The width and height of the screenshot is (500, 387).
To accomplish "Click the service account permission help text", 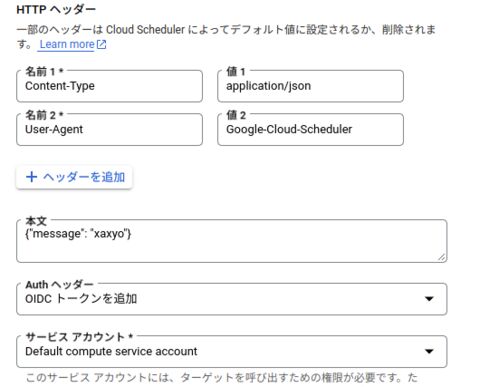I will 221,378.
